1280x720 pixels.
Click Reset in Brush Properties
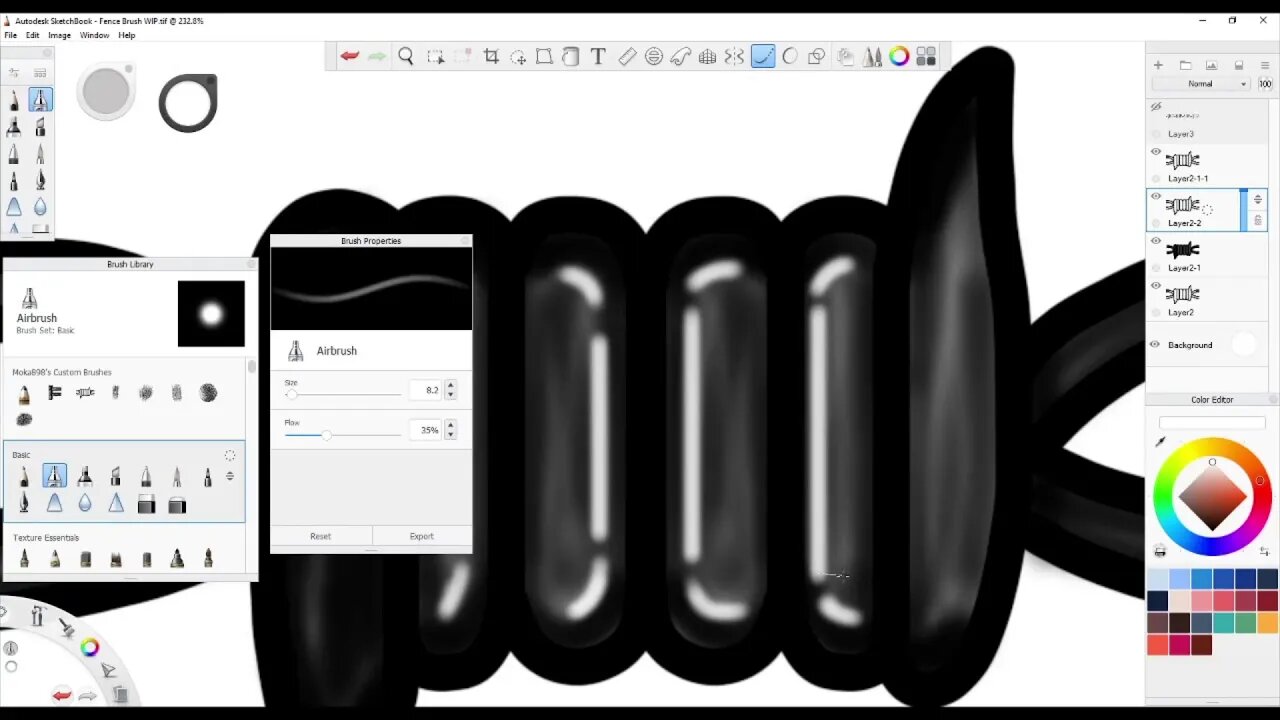(320, 536)
